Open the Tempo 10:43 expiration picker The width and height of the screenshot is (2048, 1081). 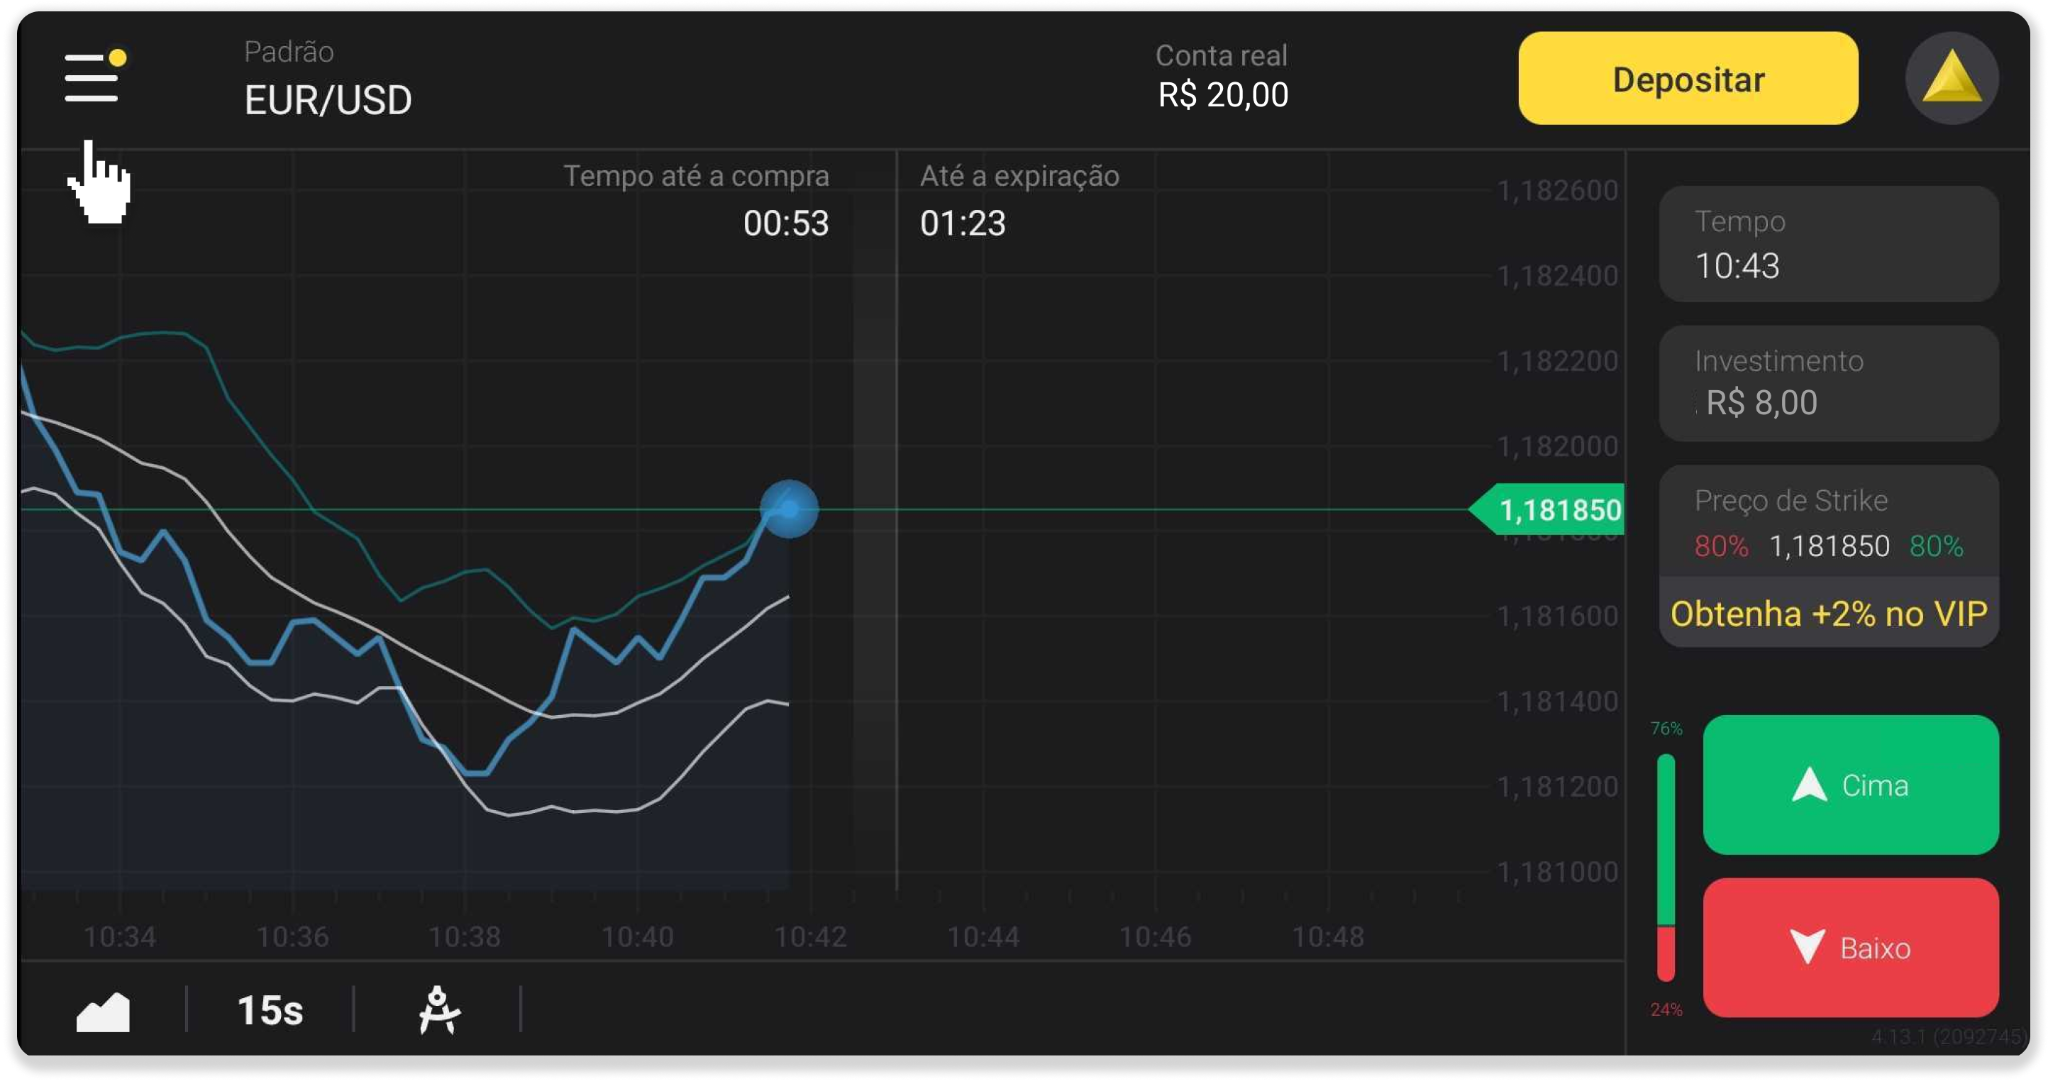[1828, 244]
